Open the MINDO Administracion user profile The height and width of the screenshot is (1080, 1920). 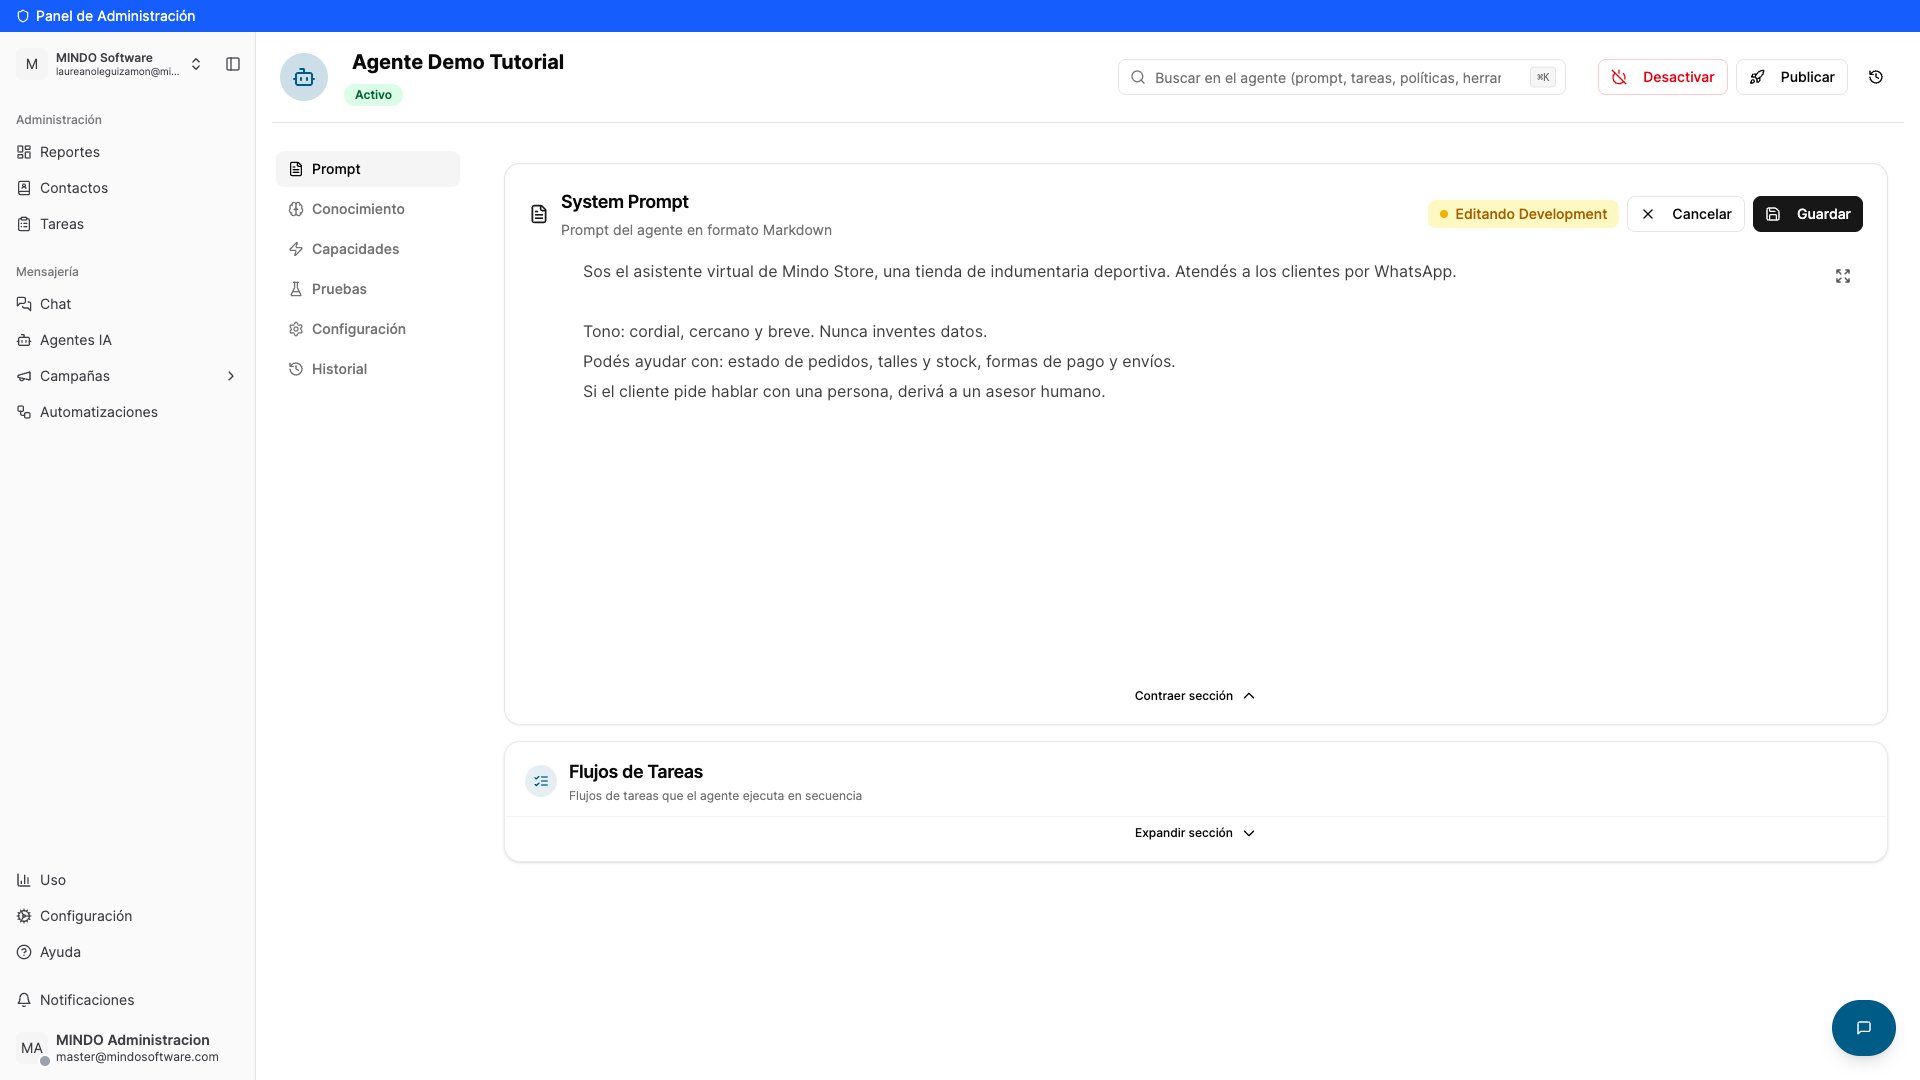click(128, 1048)
